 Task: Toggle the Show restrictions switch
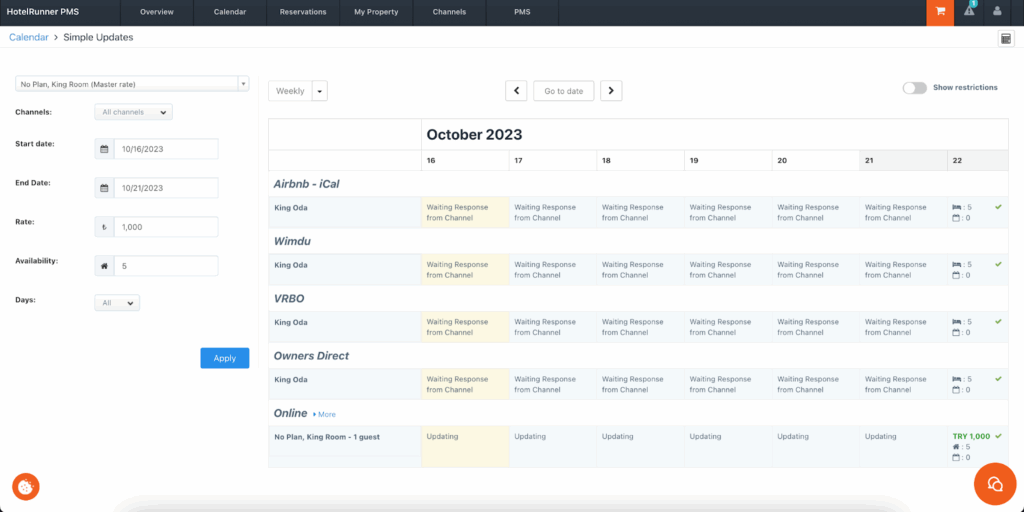click(x=914, y=88)
